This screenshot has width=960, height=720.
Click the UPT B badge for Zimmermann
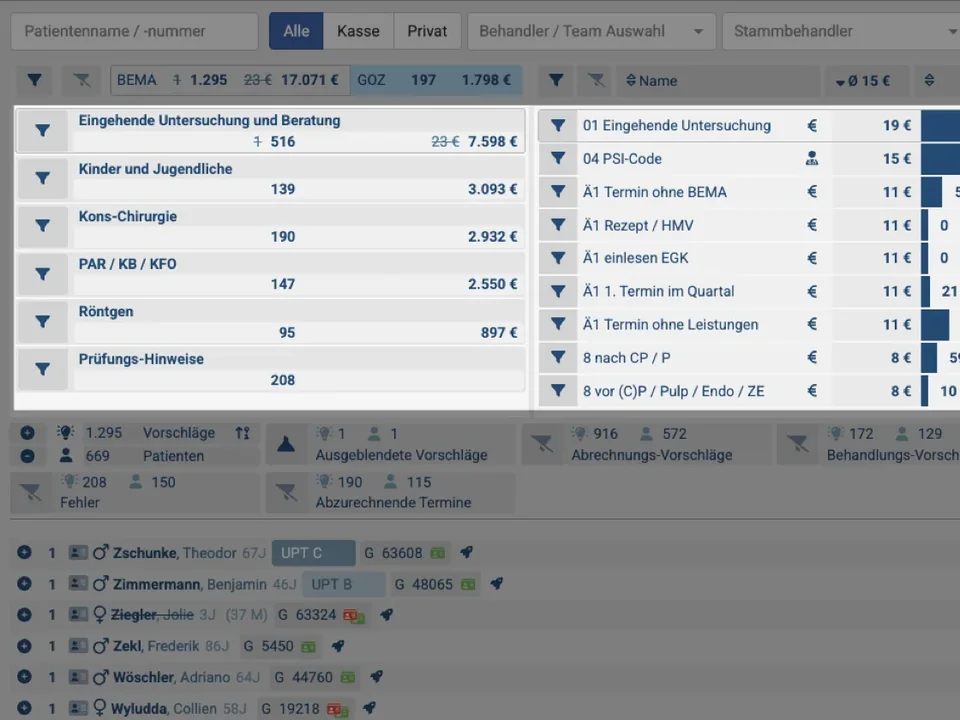tap(344, 584)
